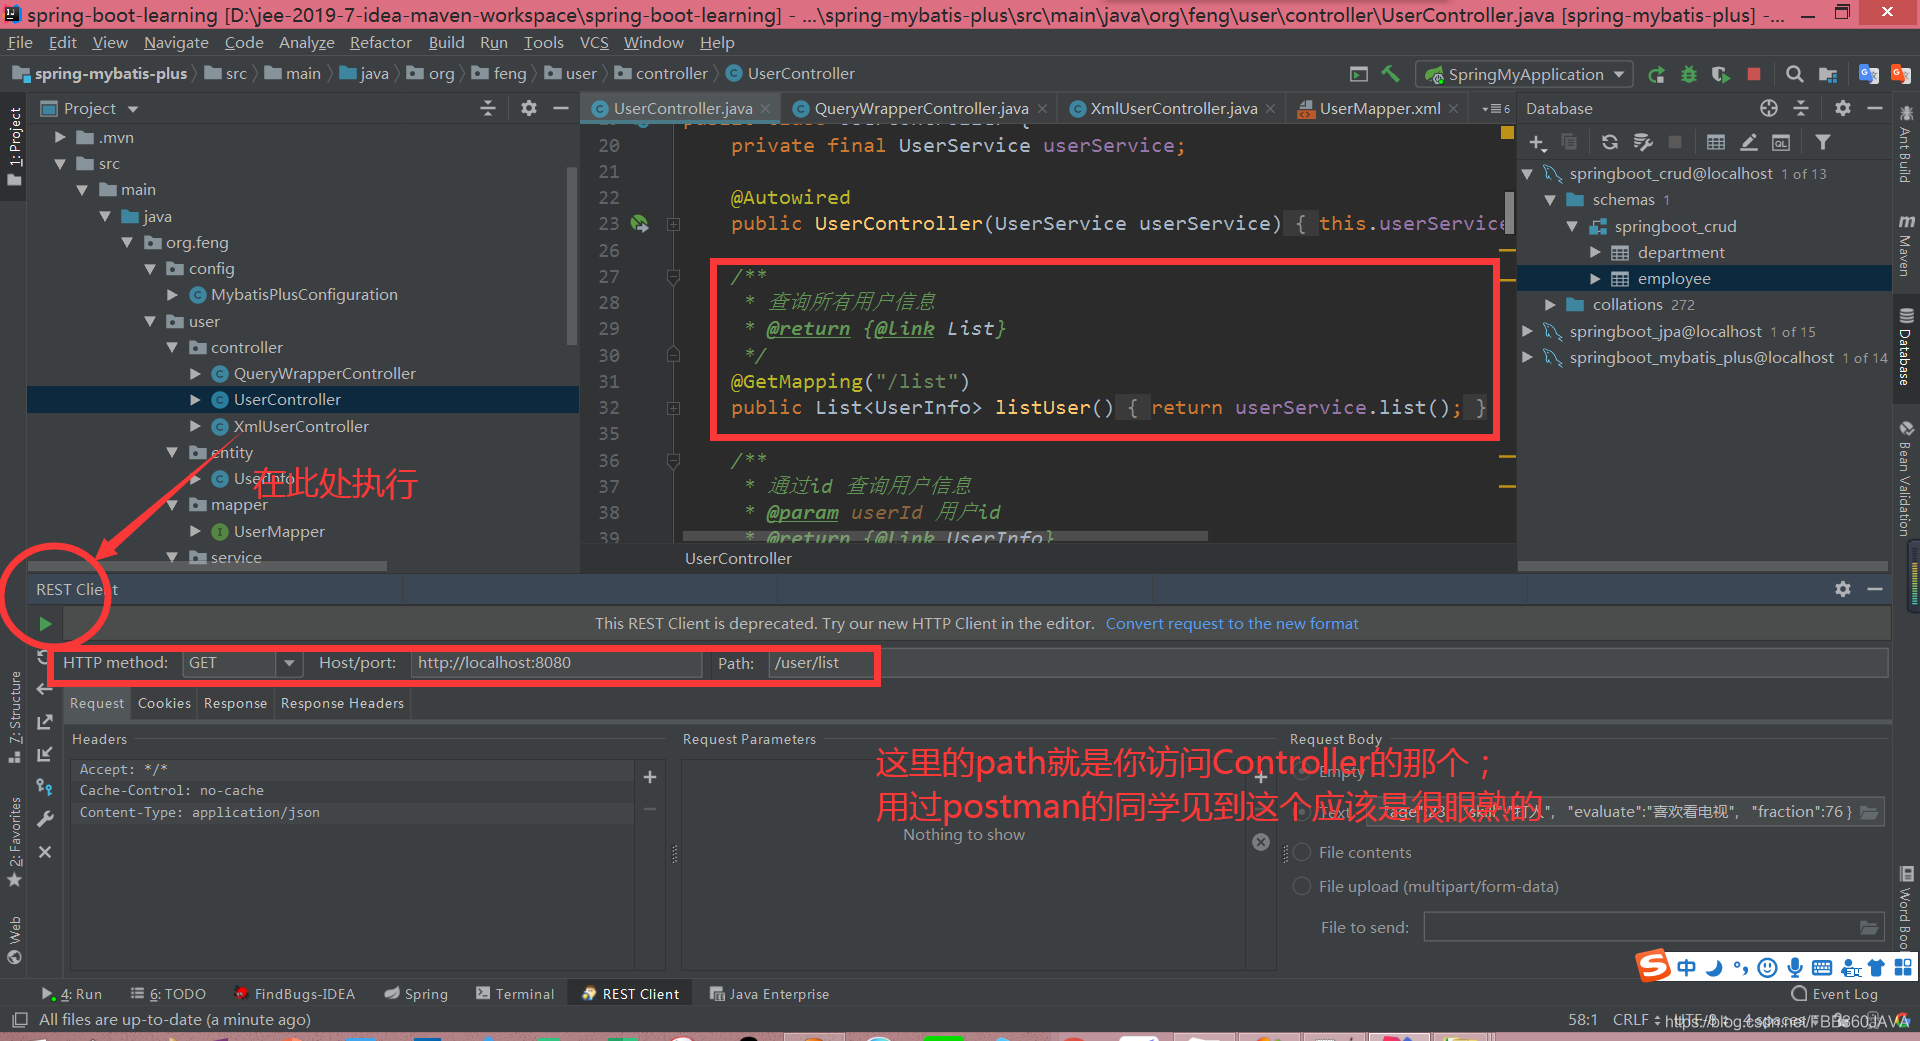1920x1041 pixels.
Task: Open file browse icon beside File to send
Action: click(x=1868, y=928)
